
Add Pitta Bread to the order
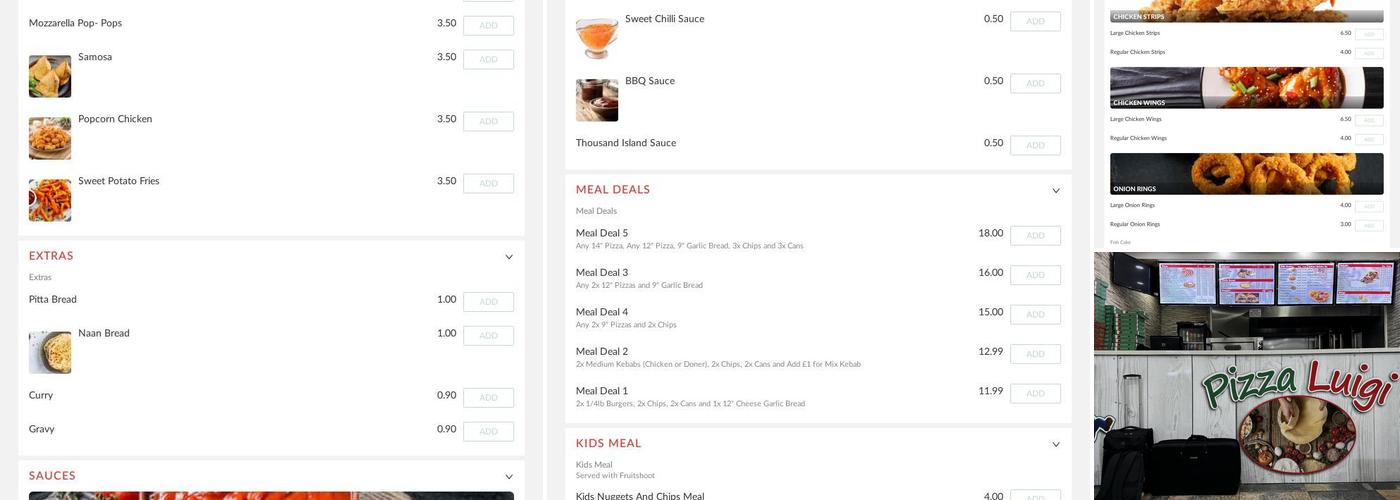coord(488,302)
